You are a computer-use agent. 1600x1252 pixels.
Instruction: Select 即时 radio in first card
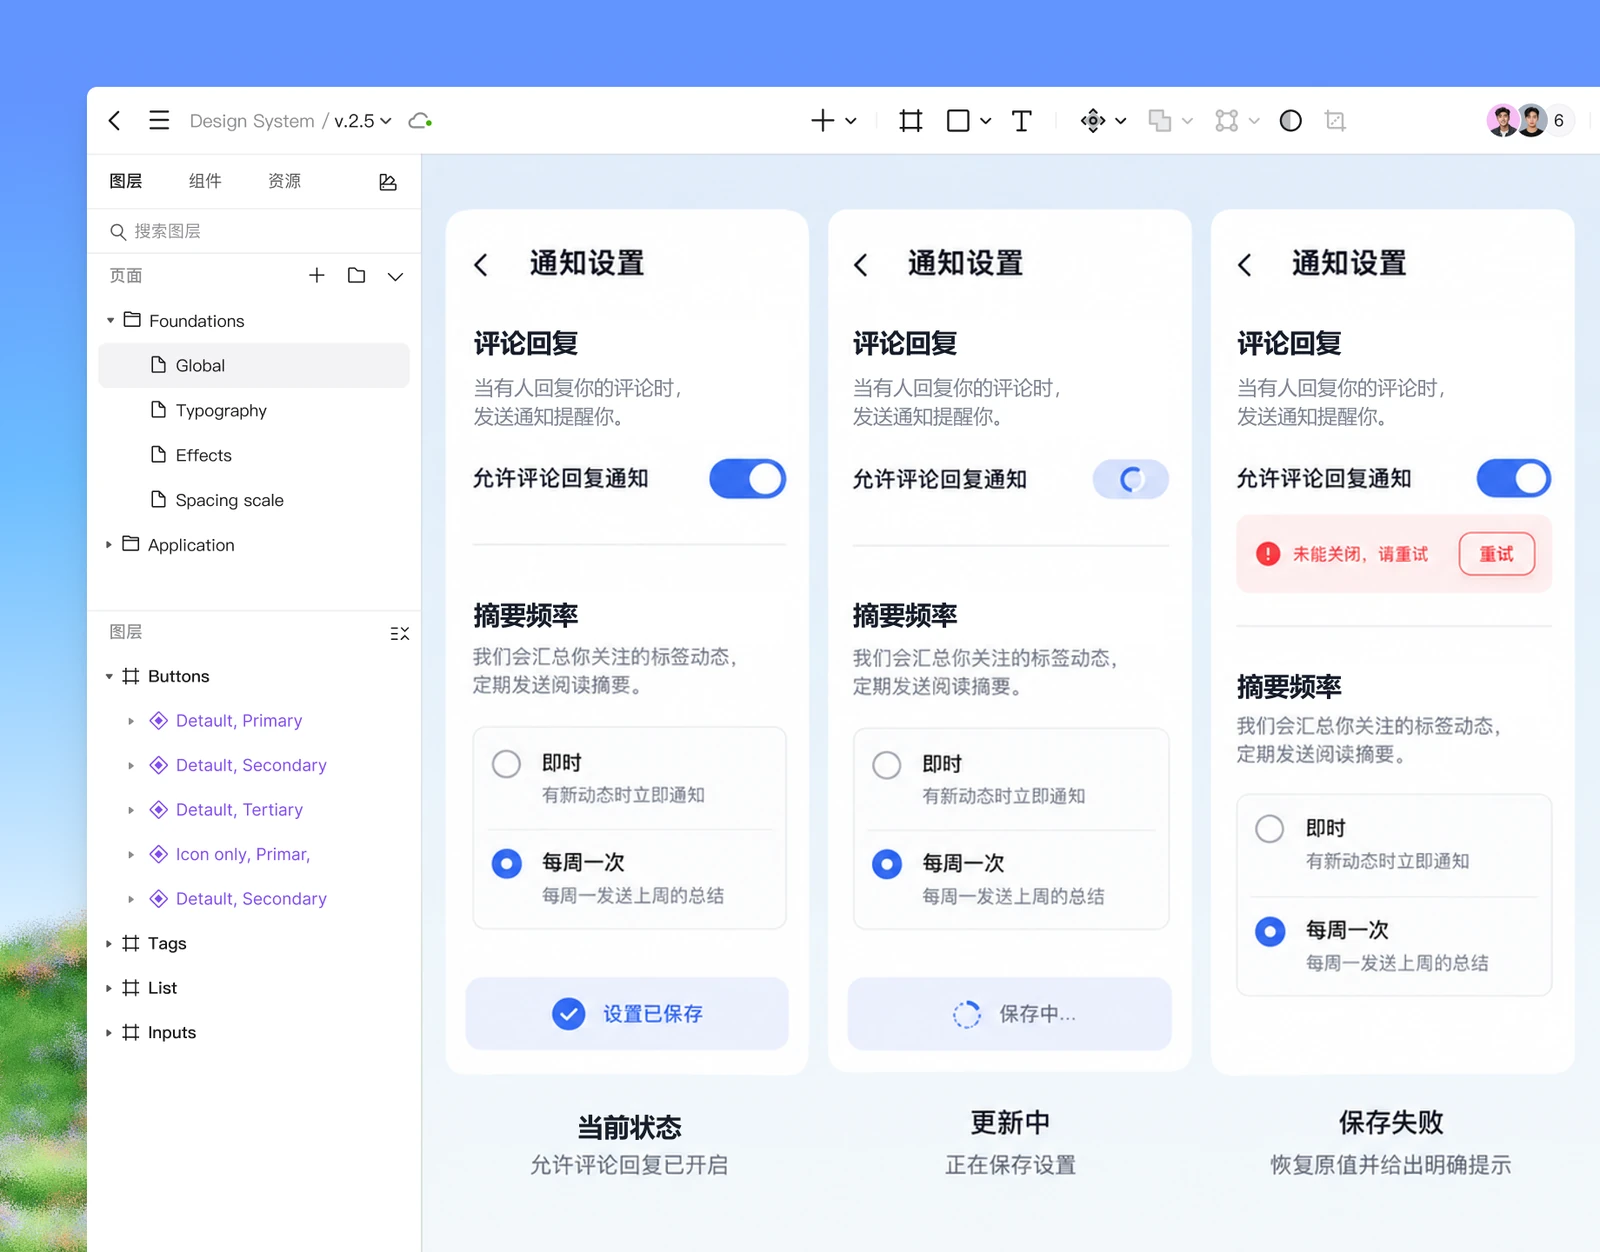(507, 764)
